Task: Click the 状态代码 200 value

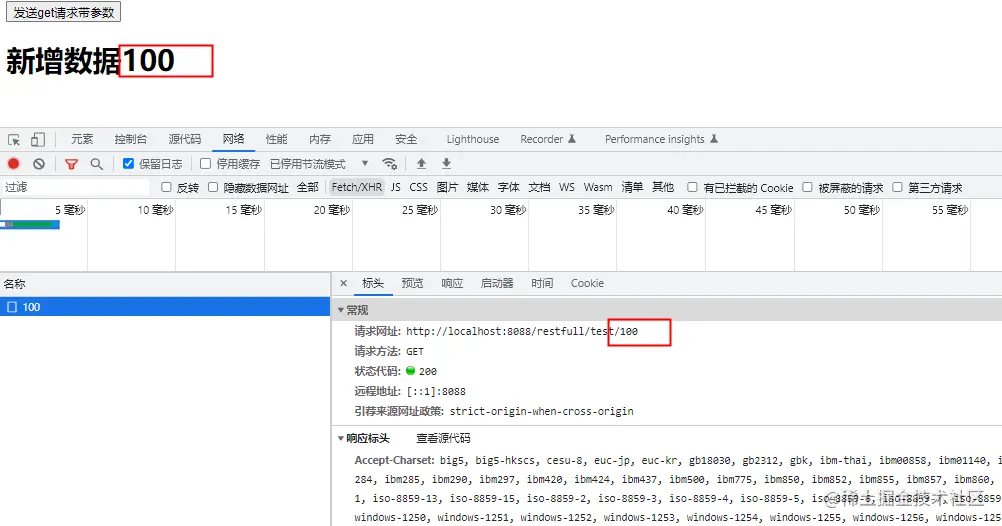Action: 428,371
